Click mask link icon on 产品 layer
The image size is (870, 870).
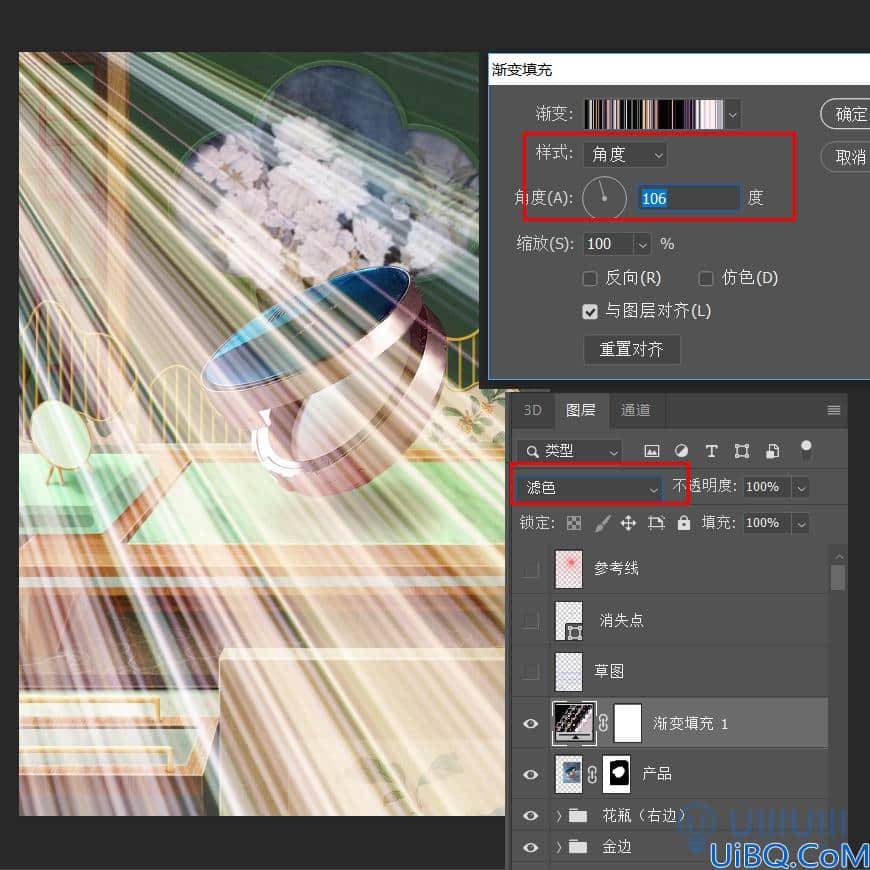tap(592, 774)
